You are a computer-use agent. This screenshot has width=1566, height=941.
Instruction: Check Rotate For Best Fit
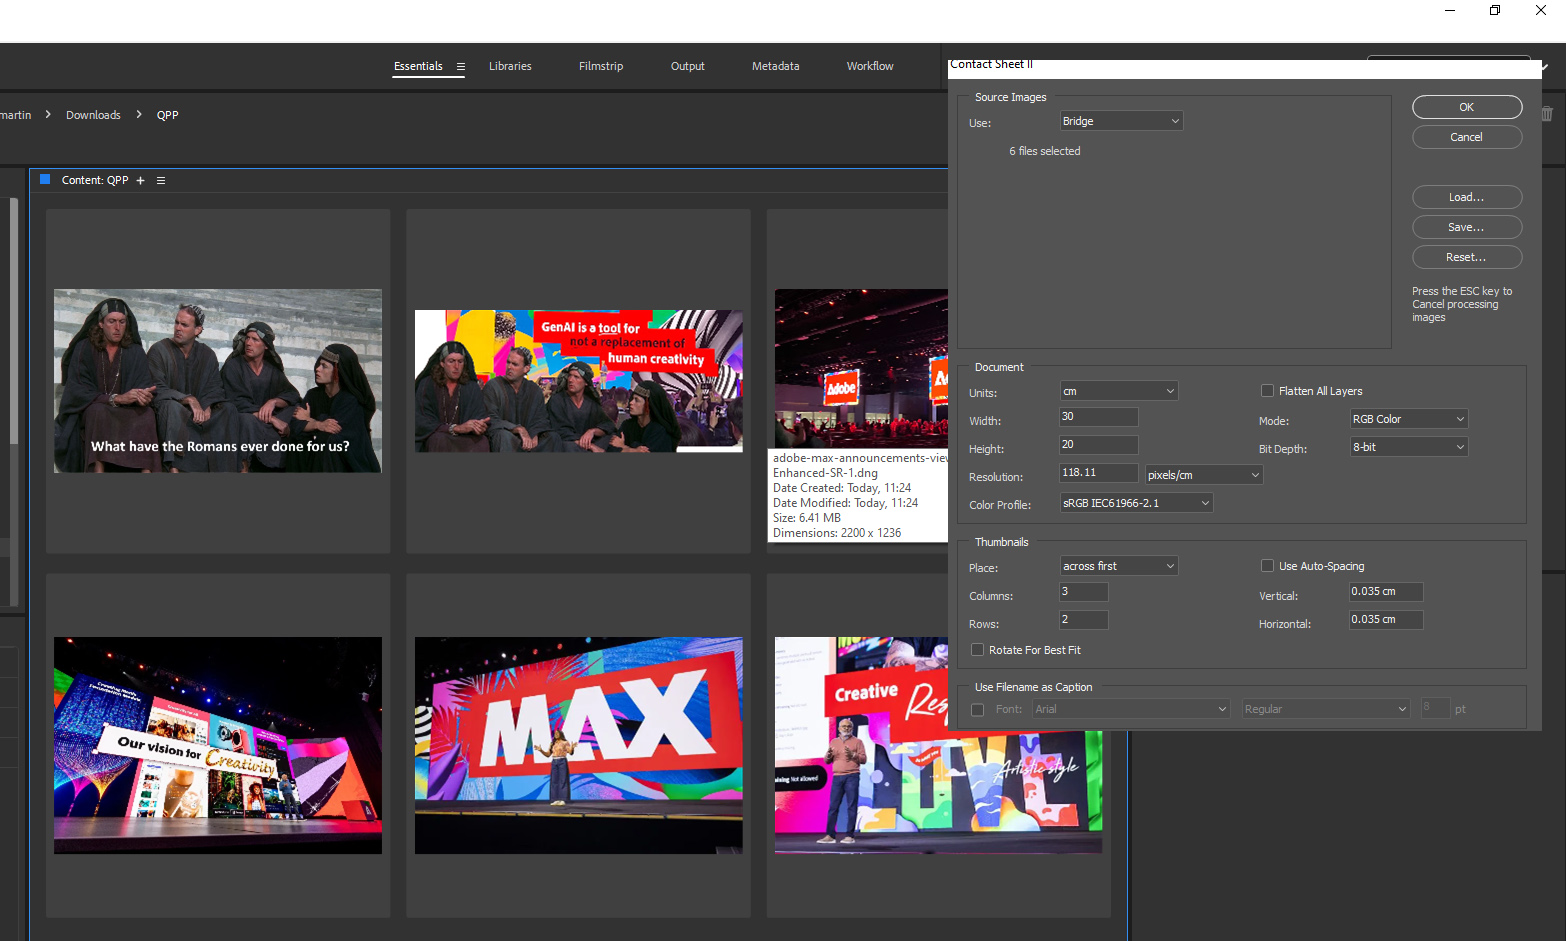pos(977,650)
